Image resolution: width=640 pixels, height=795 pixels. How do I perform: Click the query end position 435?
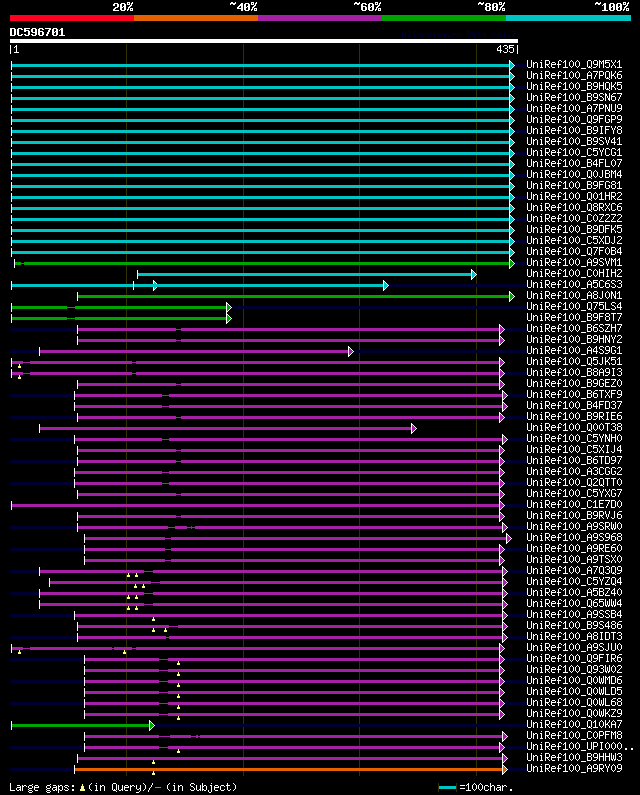[505, 49]
